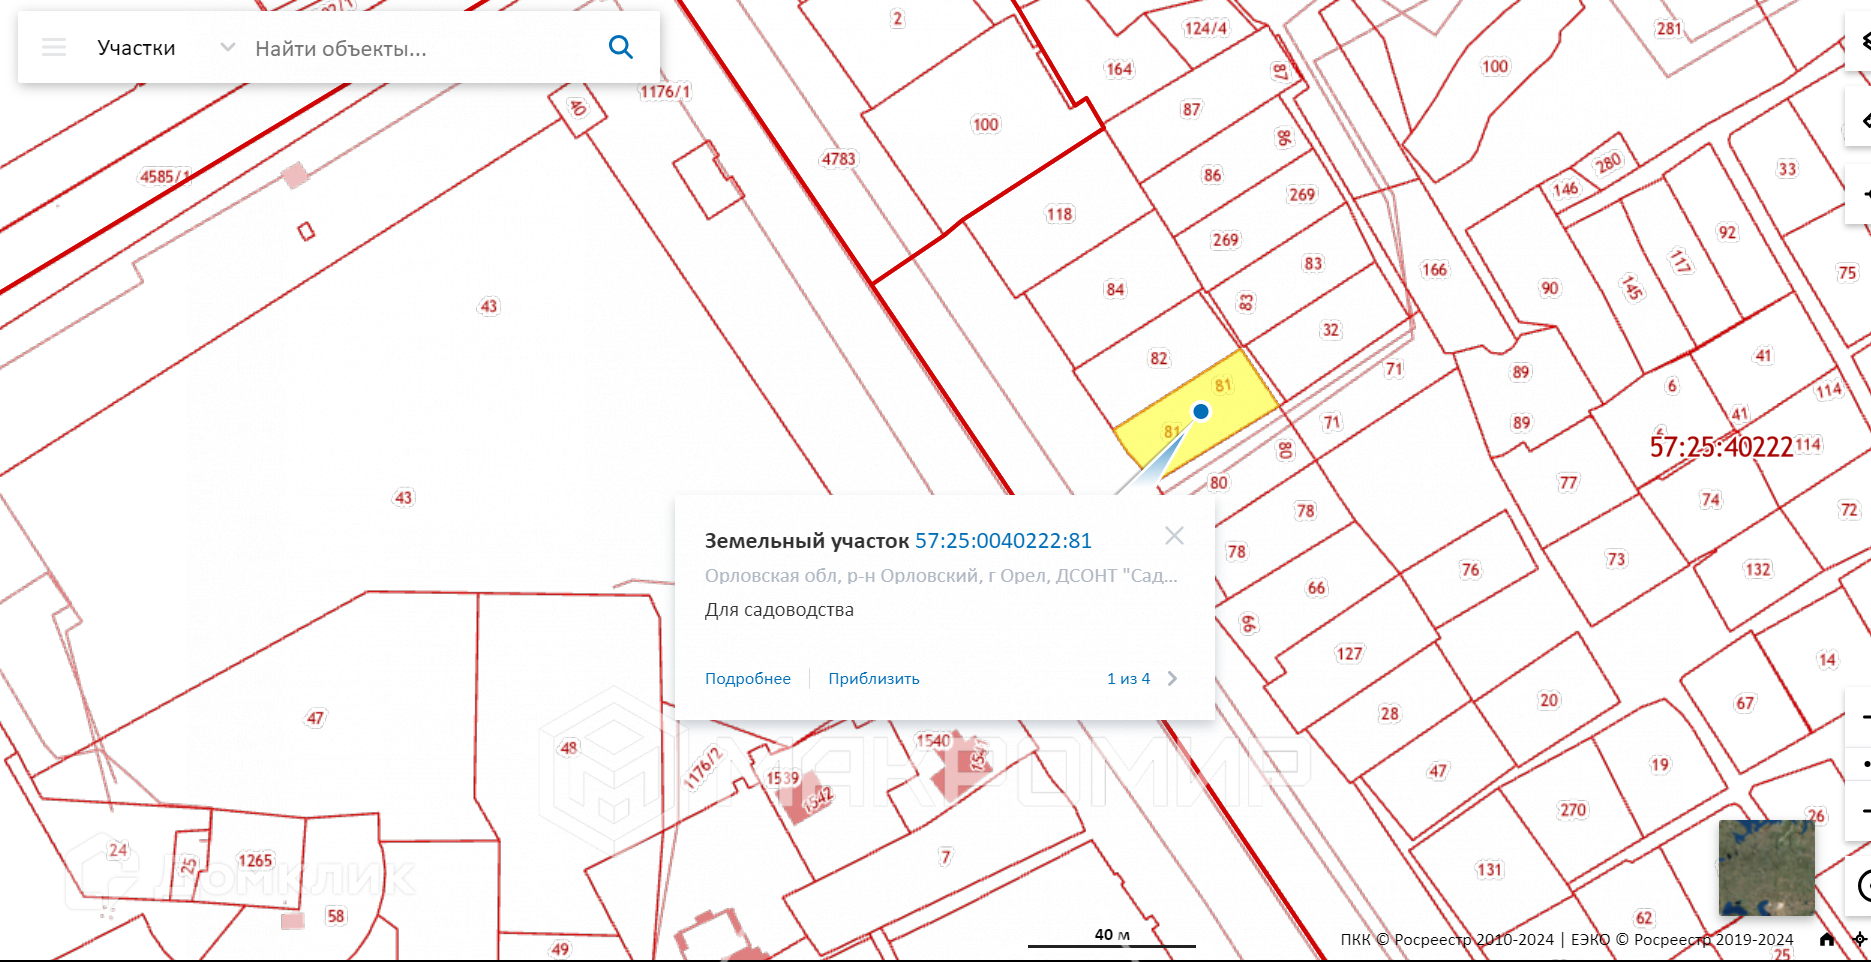Select the parcel labeled 1176/1

(x=665, y=92)
